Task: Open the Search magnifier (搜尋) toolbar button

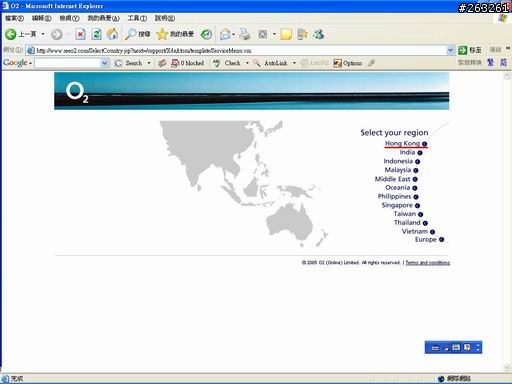Action: click(x=137, y=34)
